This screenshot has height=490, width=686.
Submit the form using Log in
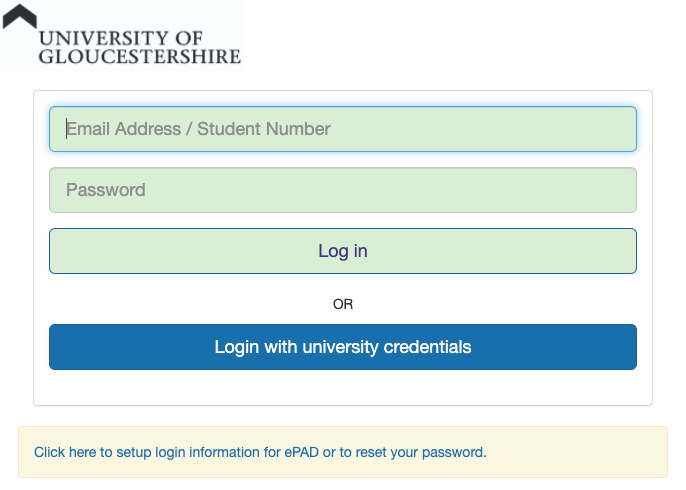point(343,251)
